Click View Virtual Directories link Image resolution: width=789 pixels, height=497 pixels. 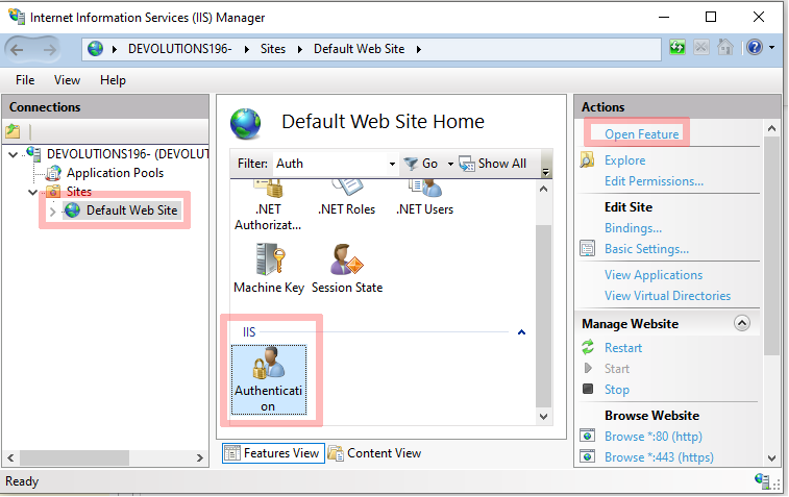pyautogui.click(x=668, y=296)
